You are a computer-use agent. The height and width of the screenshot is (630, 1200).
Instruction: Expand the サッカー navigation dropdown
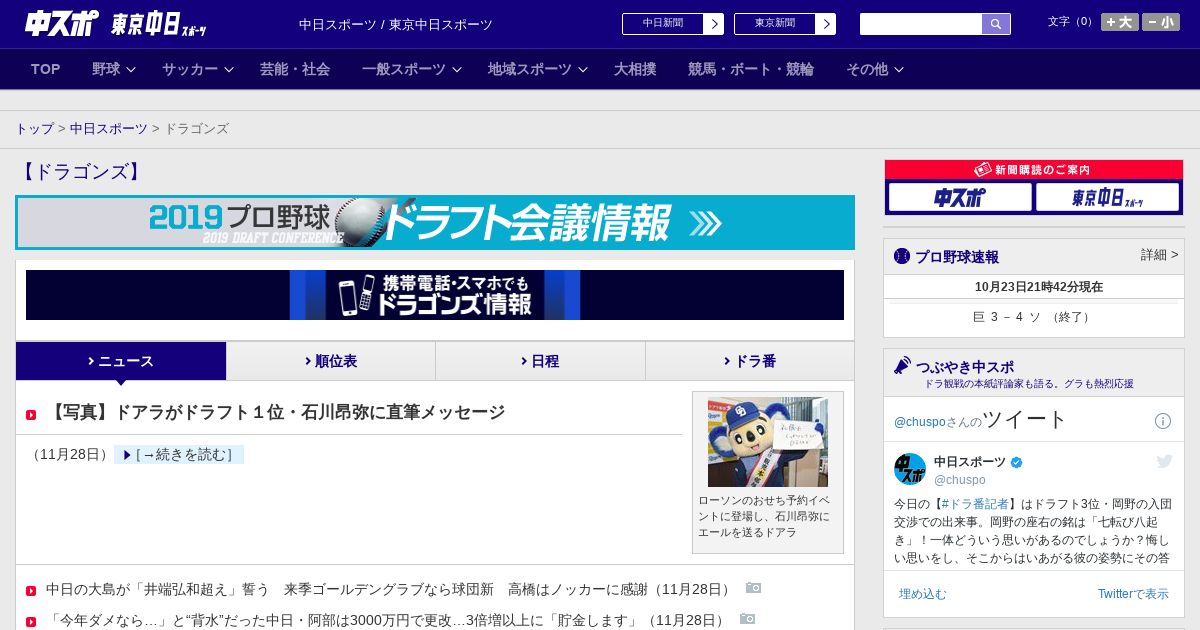pyautogui.click(x=198, y=69)
